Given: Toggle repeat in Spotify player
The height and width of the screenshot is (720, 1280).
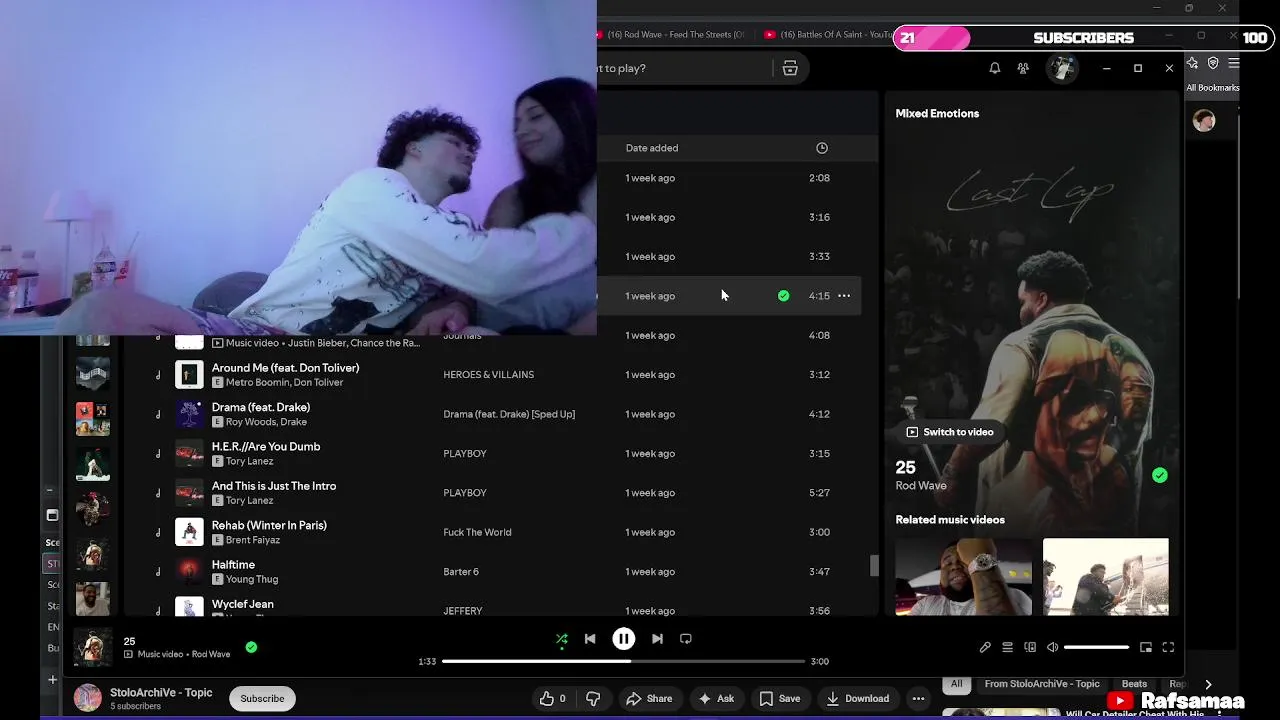Looking at the screenshot, I should coord(686,639).
